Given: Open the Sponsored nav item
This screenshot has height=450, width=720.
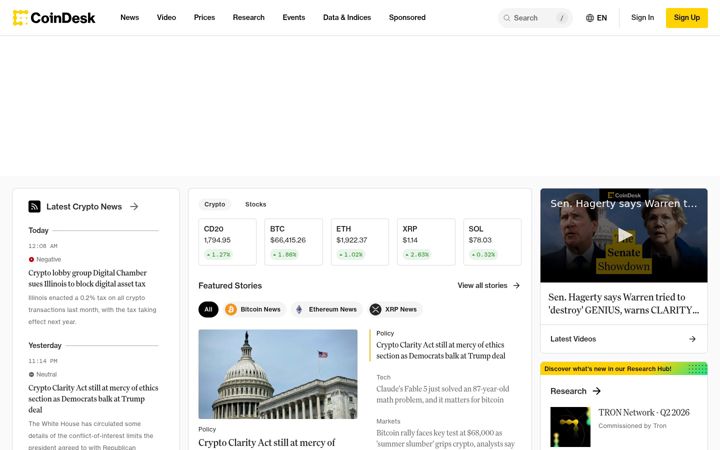Looking at the screenshot, I should (x=407, y=17).
